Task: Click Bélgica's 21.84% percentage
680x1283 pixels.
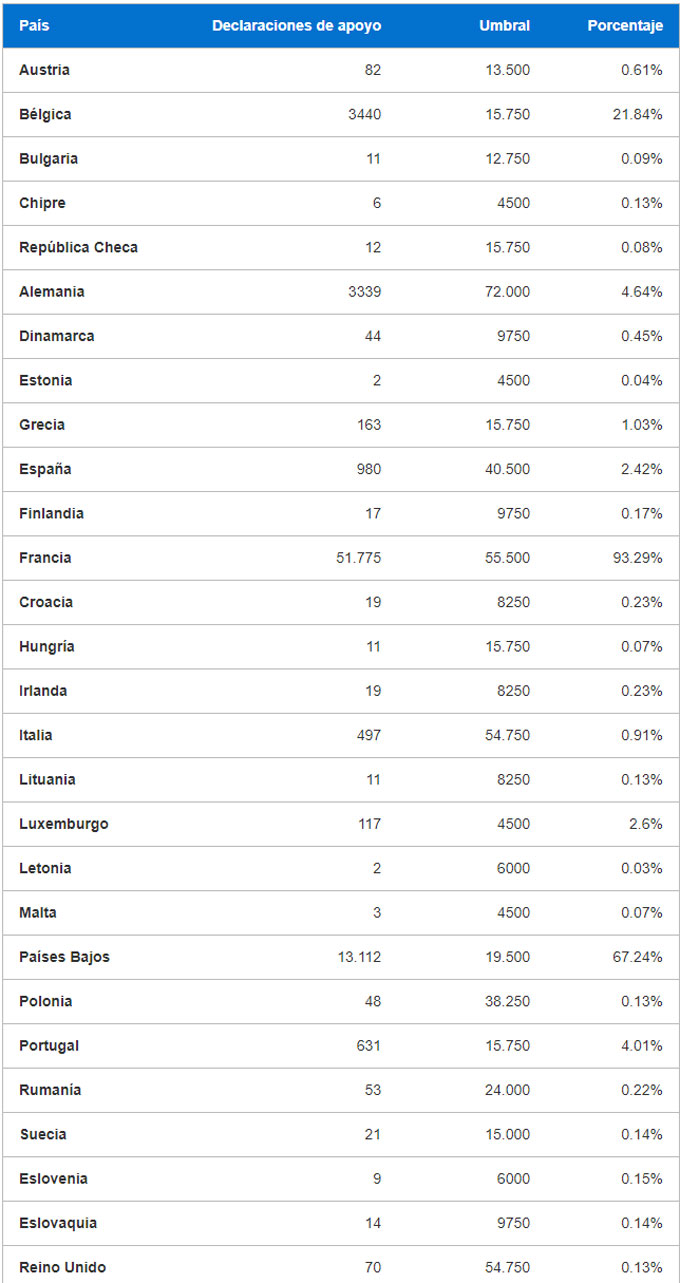Action: pyautogui.click(x=637, y=114)
